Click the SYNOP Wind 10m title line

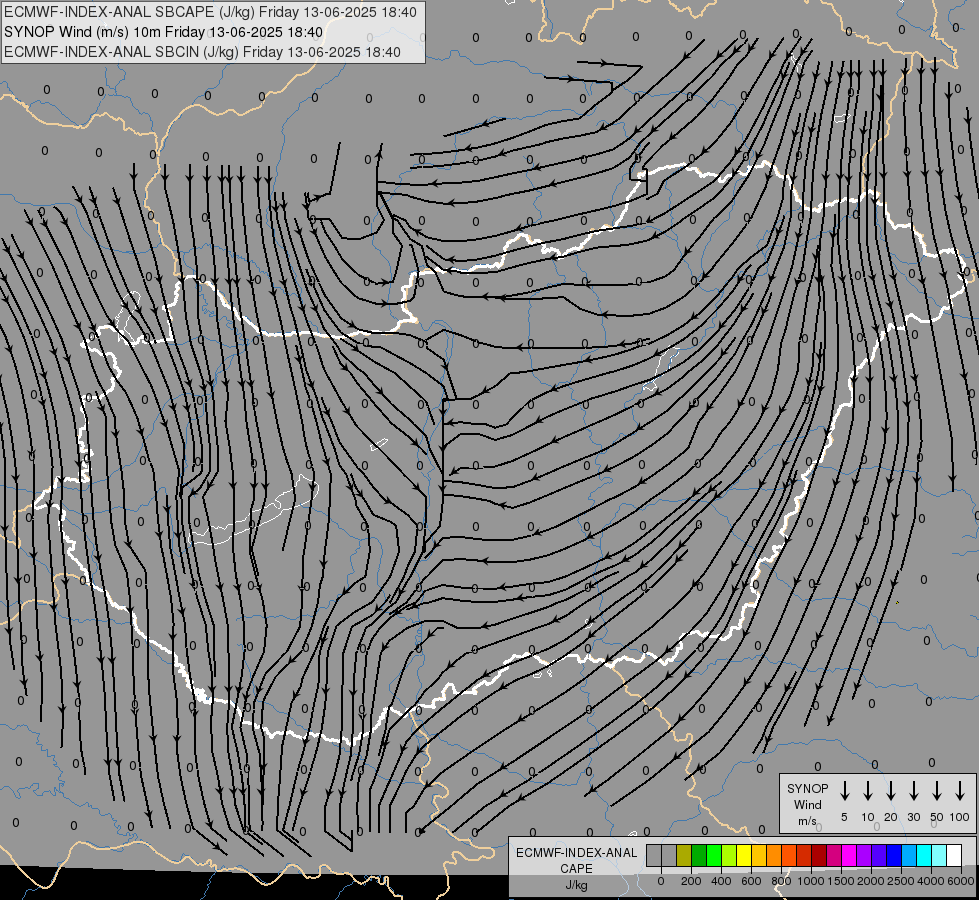(x=164, y=32)
